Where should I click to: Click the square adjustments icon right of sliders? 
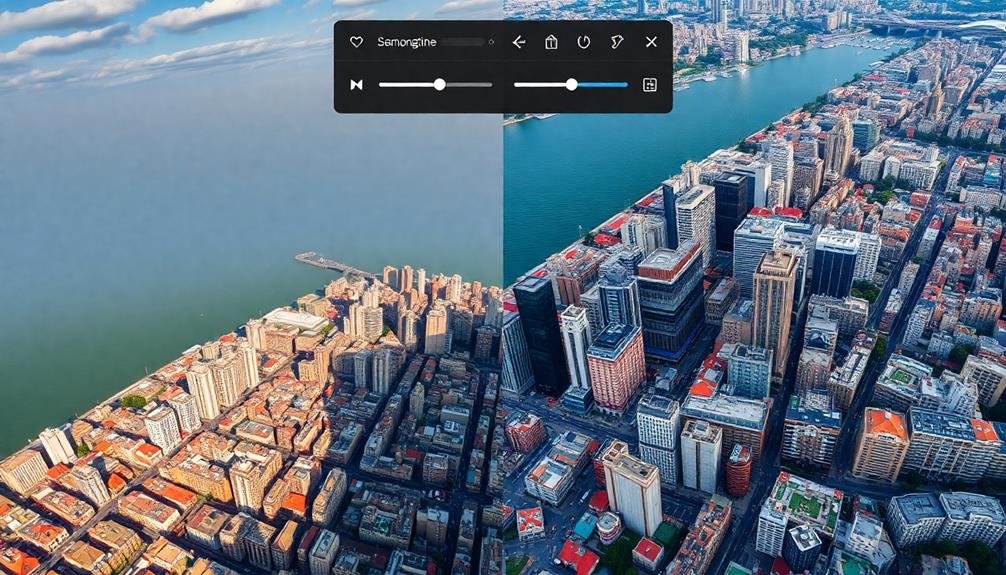click(x=650, y=85)
